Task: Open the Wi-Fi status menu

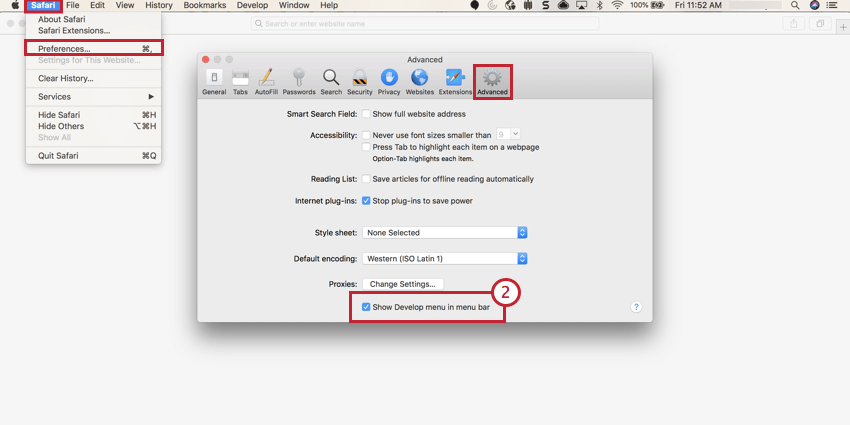Action: pyautogui.click(x=617, y=5)
